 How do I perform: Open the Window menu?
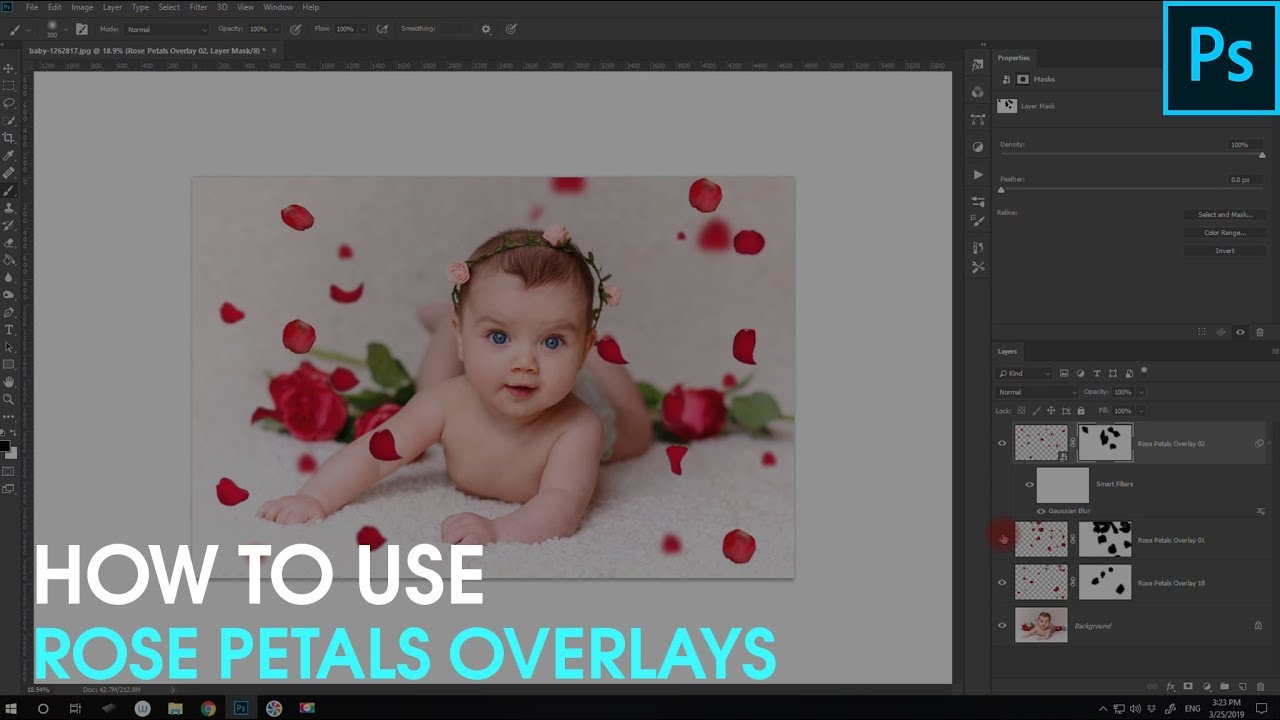(278, 7)
